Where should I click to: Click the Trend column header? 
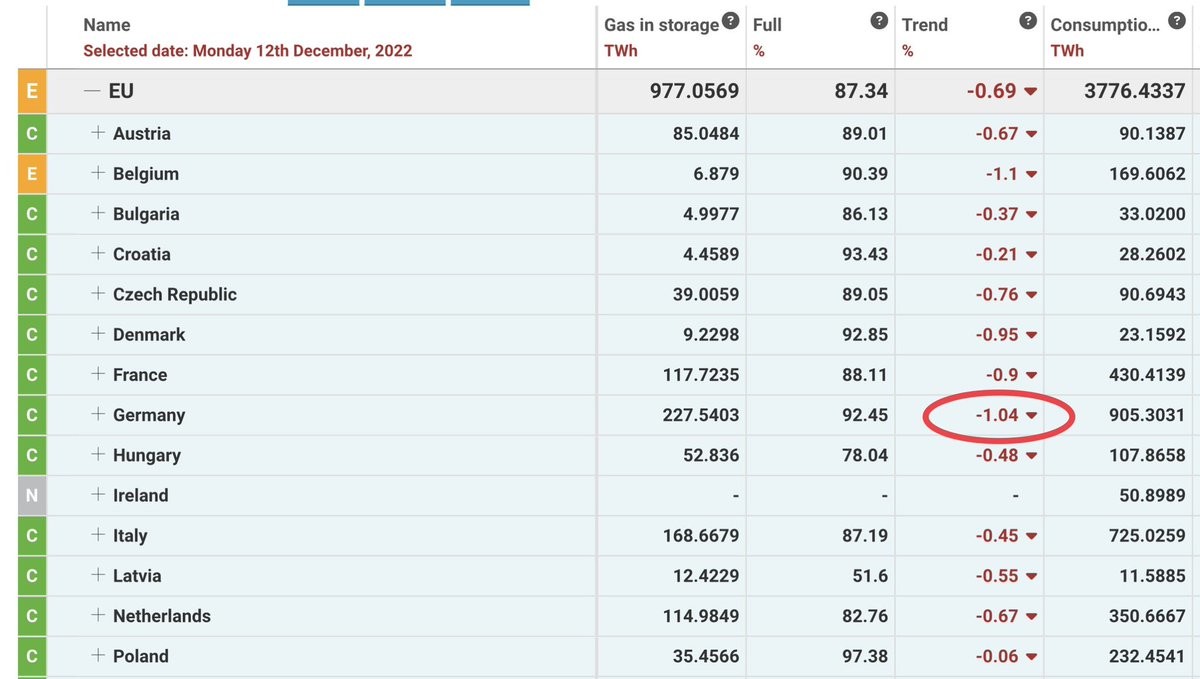[x=925, y=25]
